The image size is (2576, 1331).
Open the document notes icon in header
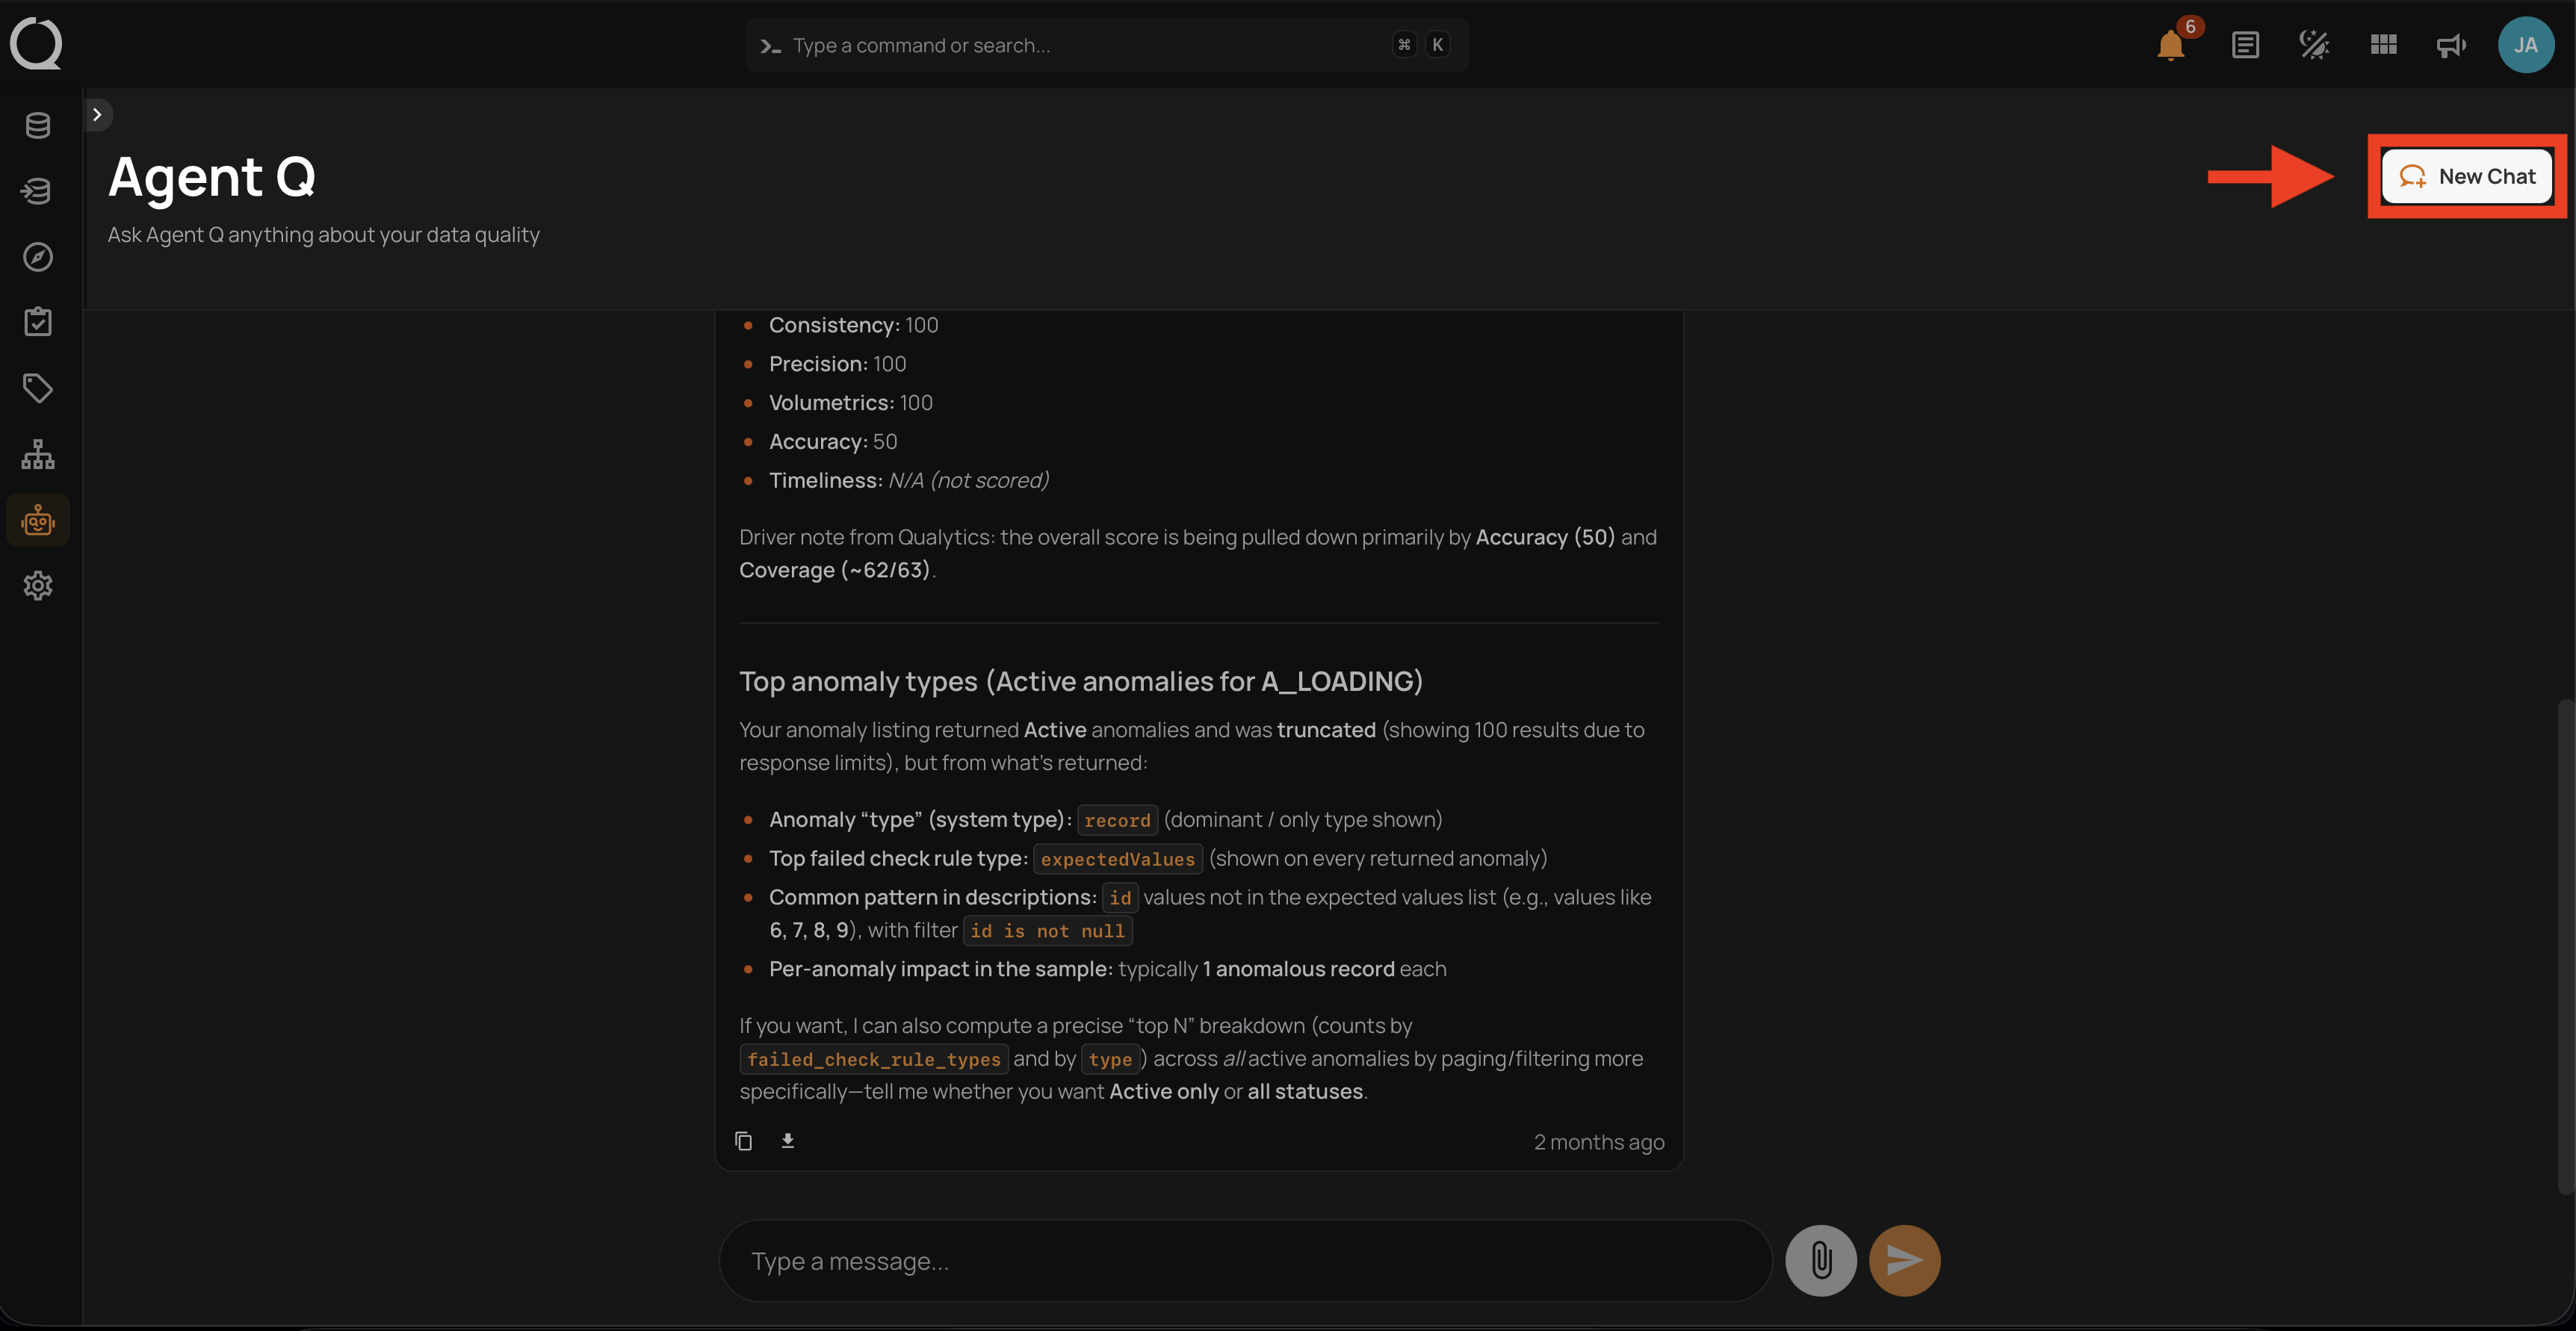click(2245, 45)
